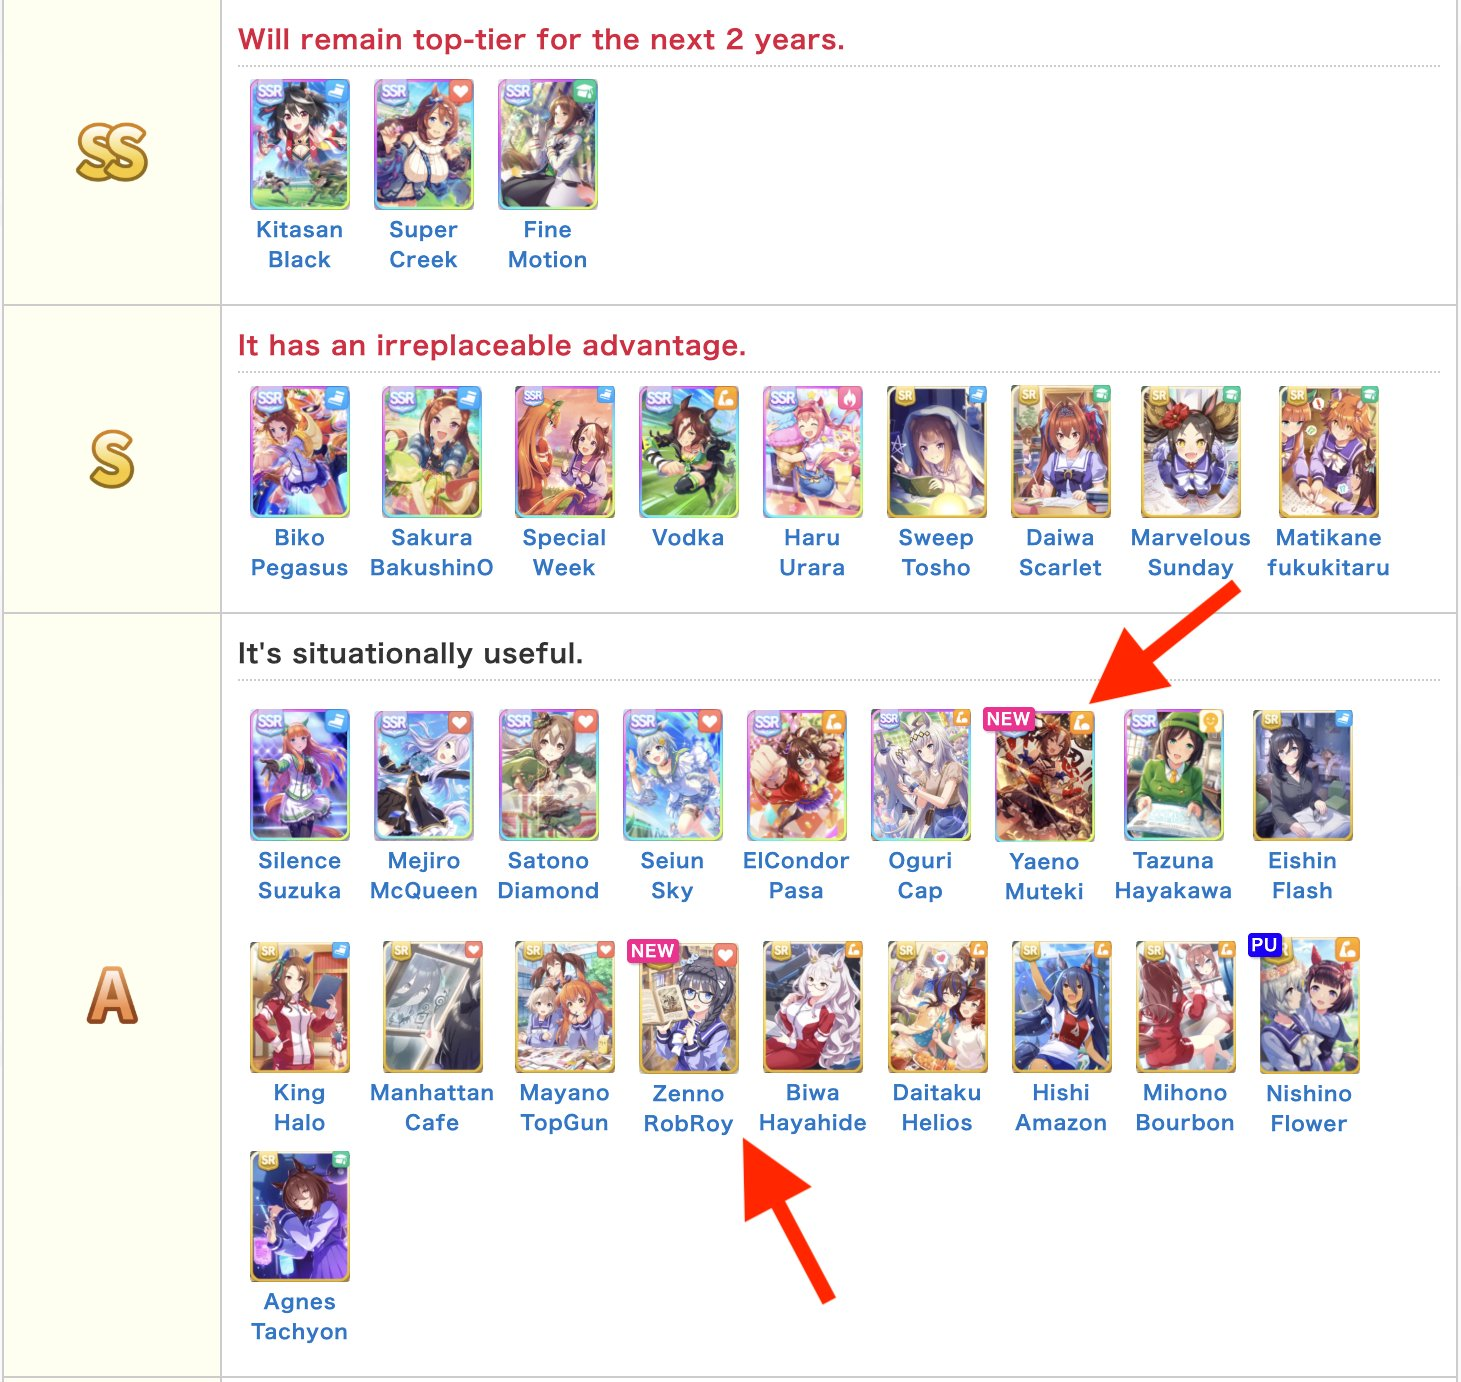Click the SS tier rank icon
The image size is (1461, 1382).
112,153
